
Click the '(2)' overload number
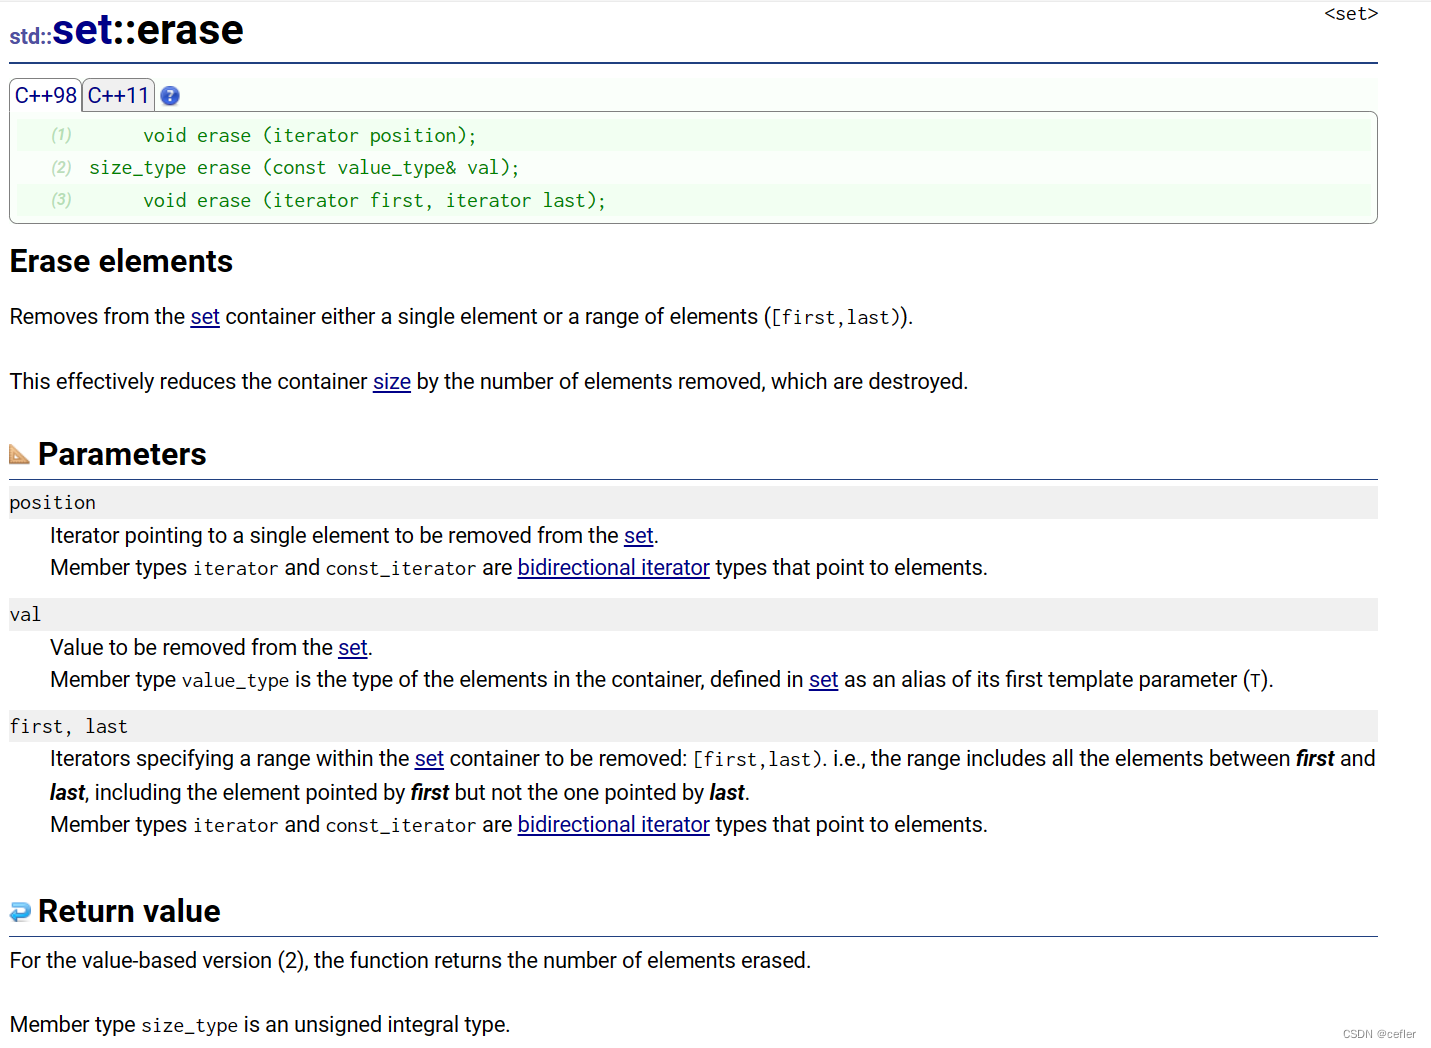pos(61,167)
